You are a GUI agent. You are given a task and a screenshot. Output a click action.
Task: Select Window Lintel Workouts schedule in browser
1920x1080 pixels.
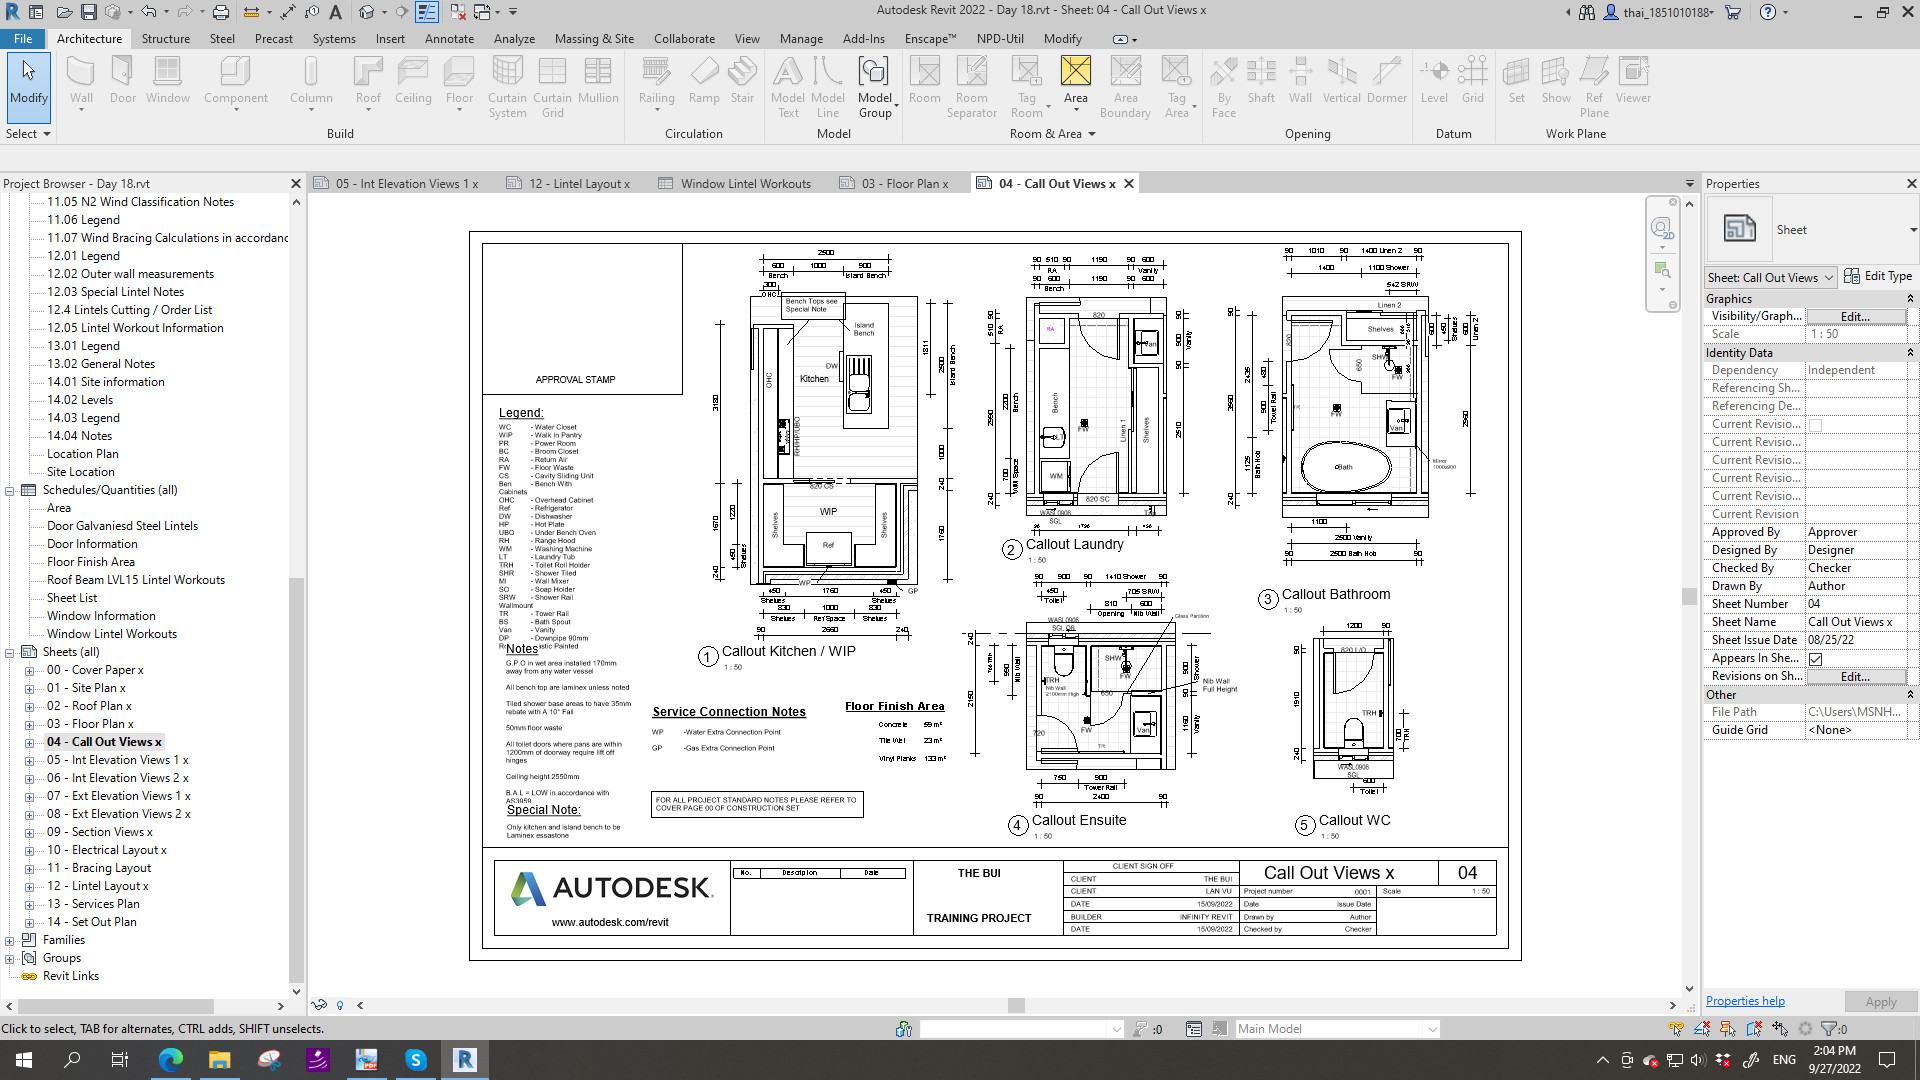point(111,634)
